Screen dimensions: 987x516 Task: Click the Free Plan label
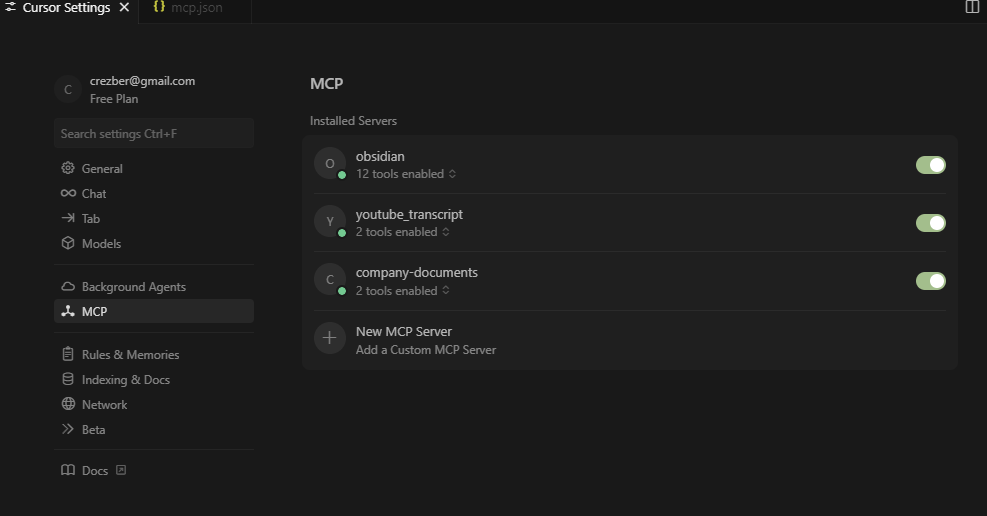[114, 99]
